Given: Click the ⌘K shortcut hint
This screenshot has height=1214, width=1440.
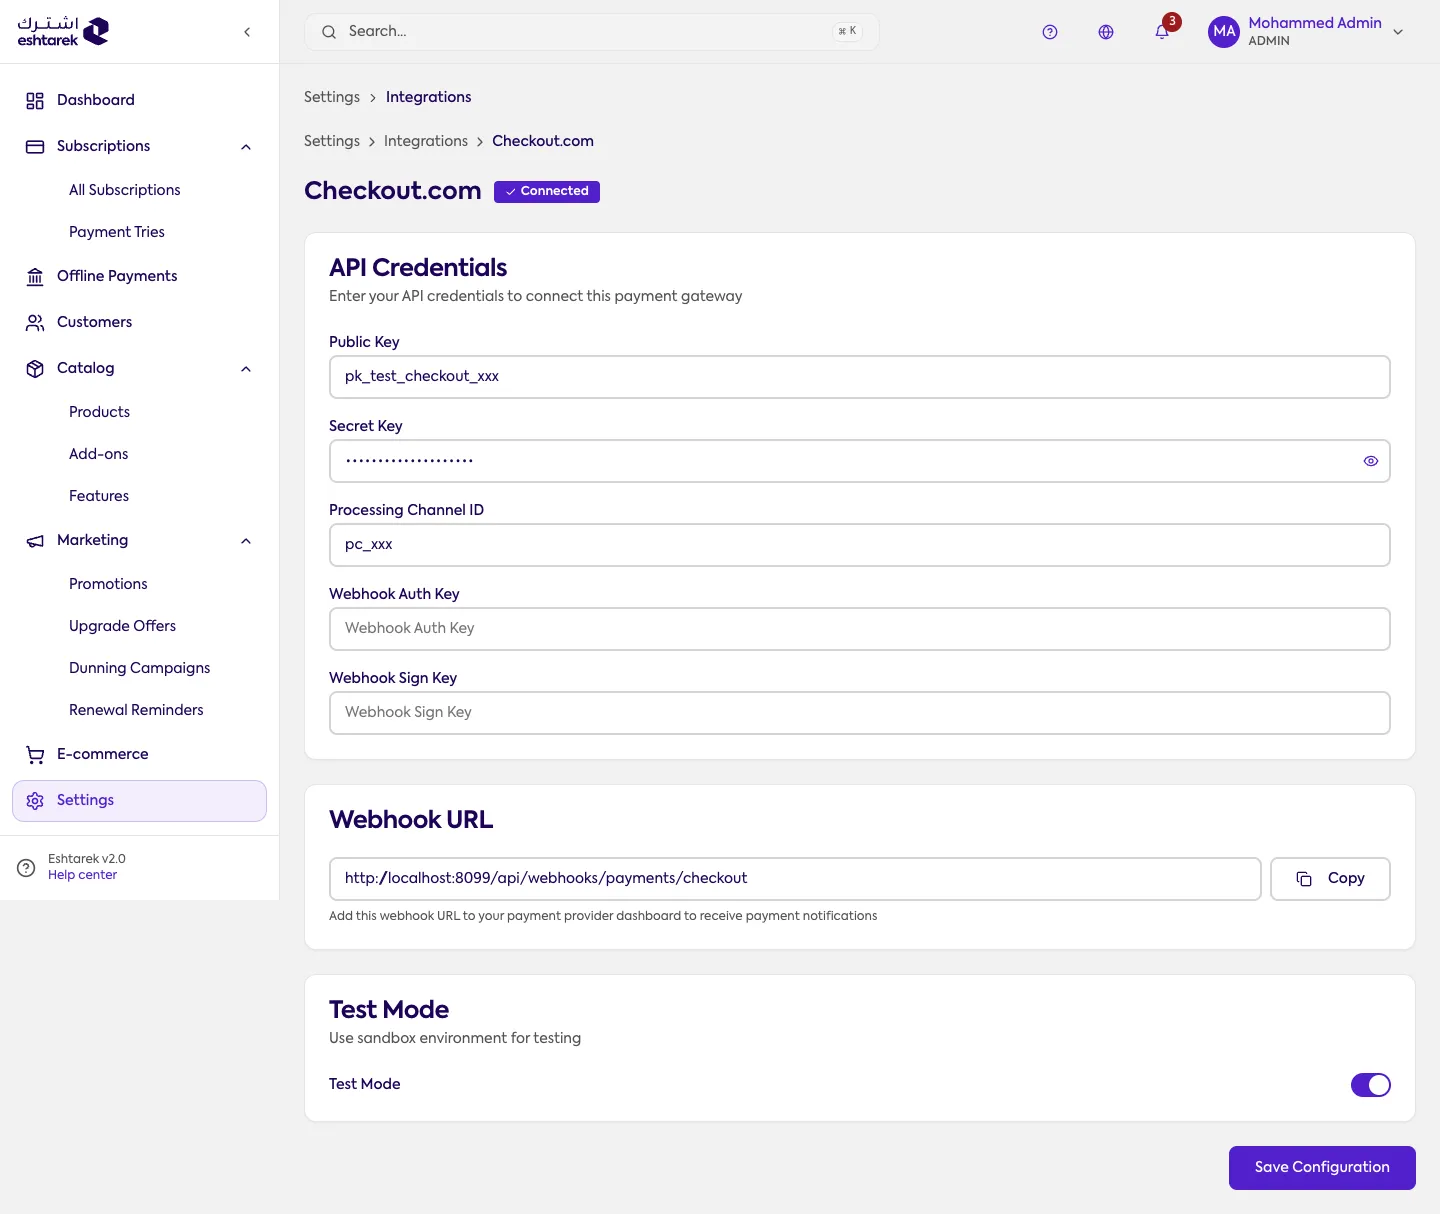Looking at the screenshot, I should coord(848,32).
